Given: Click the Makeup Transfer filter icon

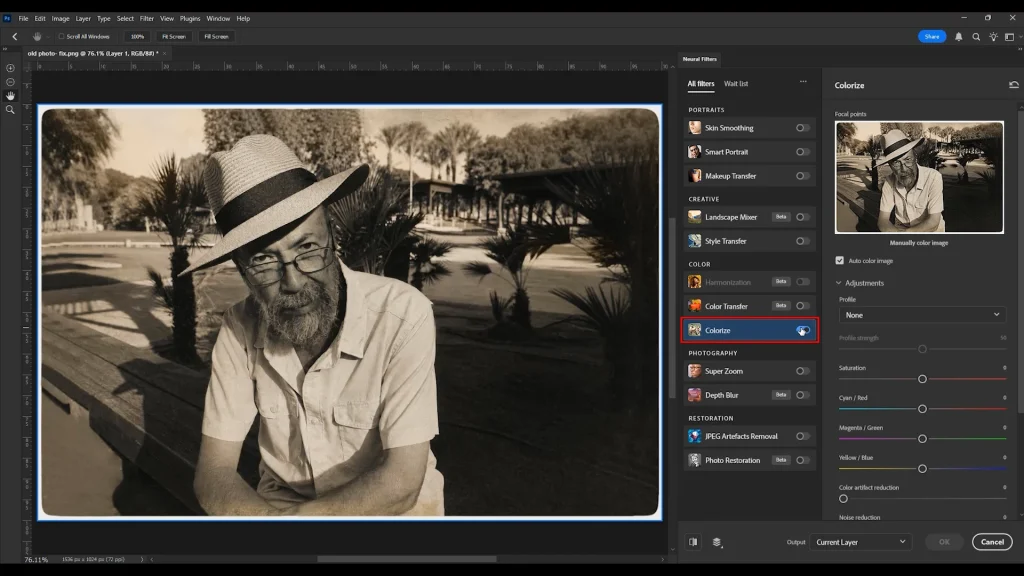Looking at the screenshot, I should pyautogui.click(x=694, y=176).
